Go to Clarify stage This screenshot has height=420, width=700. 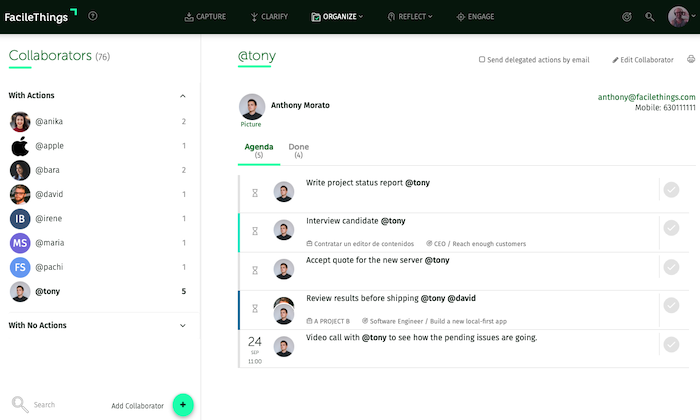269,17
